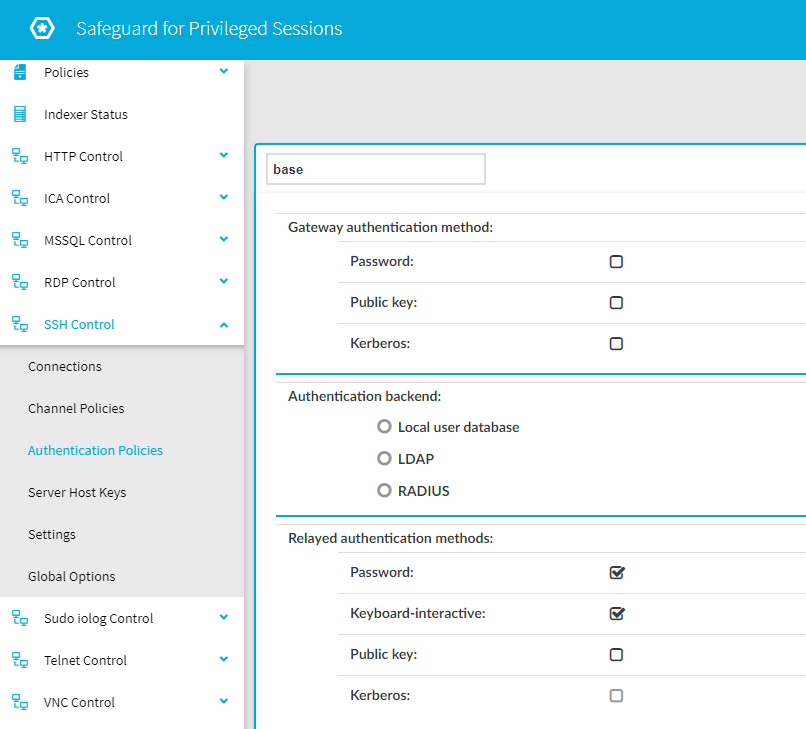This screenshot has height=729, width=806.
Task: Click the MSSQL Control network icon
Action: pyautogui.click(x=20, y=240)
